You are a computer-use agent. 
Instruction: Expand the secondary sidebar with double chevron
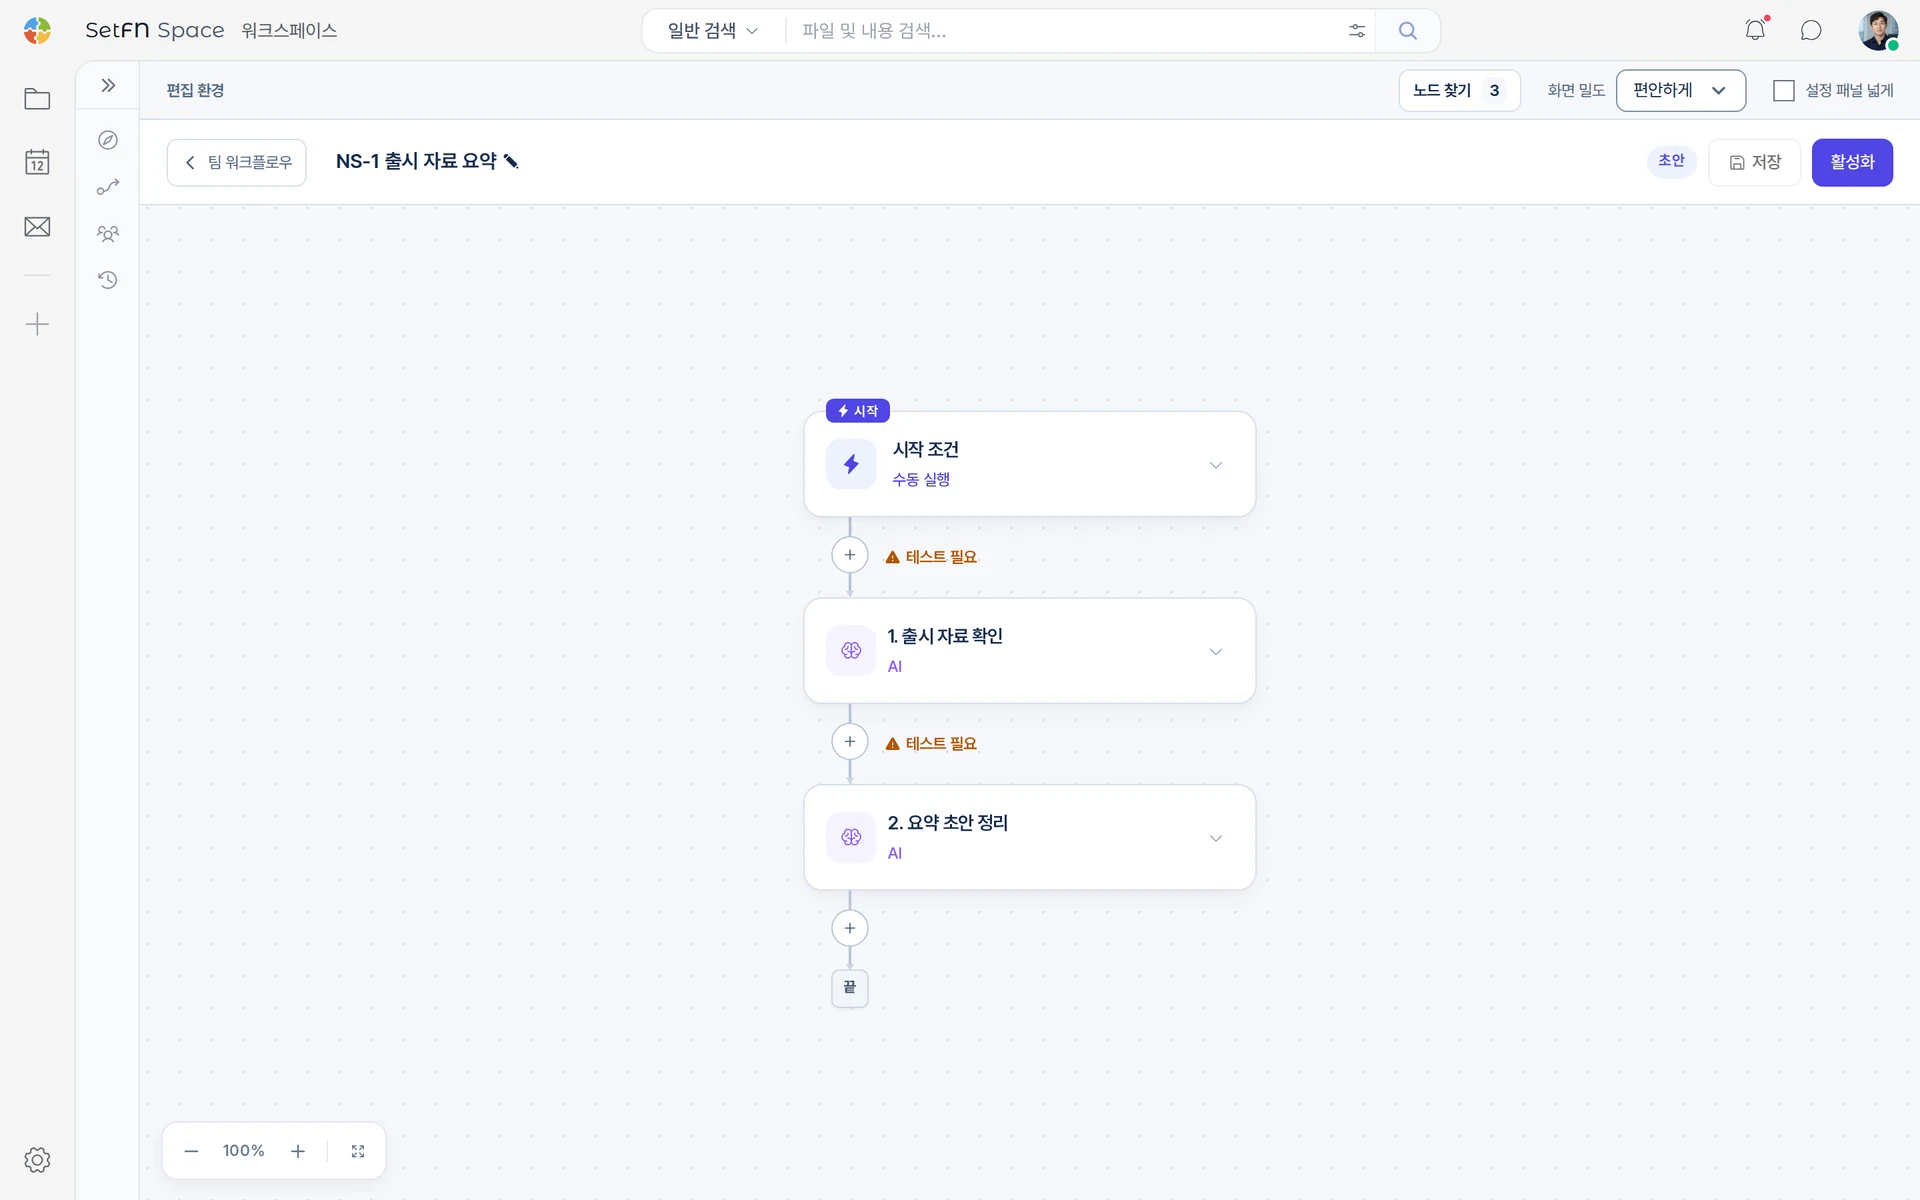108,85
